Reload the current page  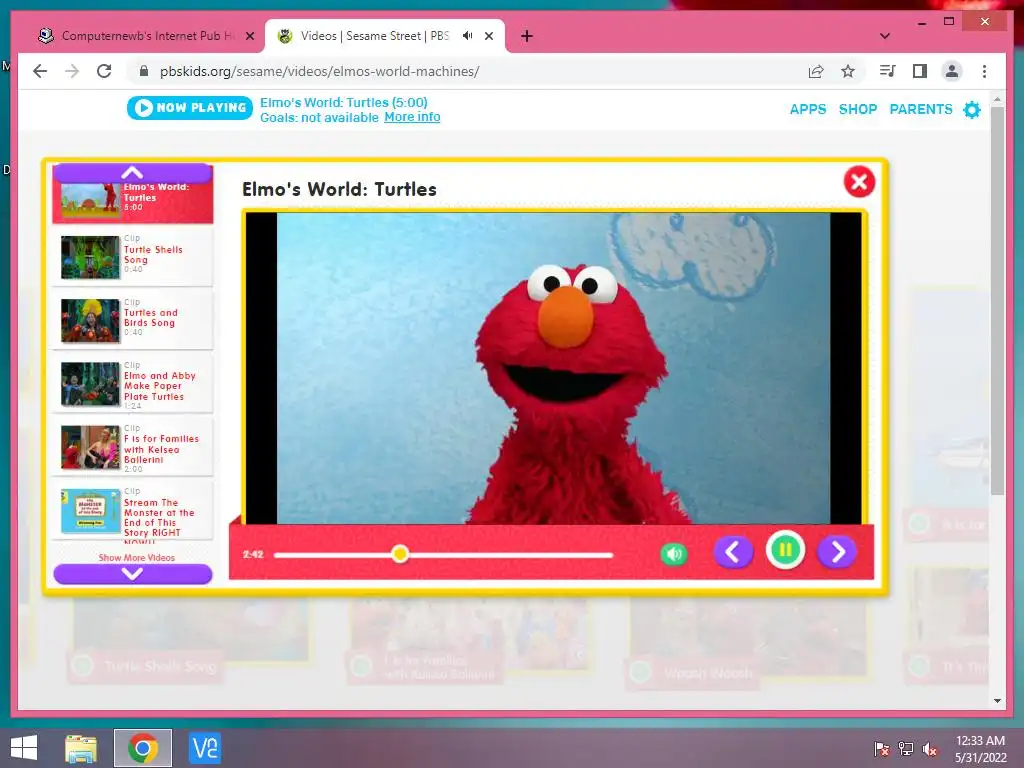[x=104, y=71]
